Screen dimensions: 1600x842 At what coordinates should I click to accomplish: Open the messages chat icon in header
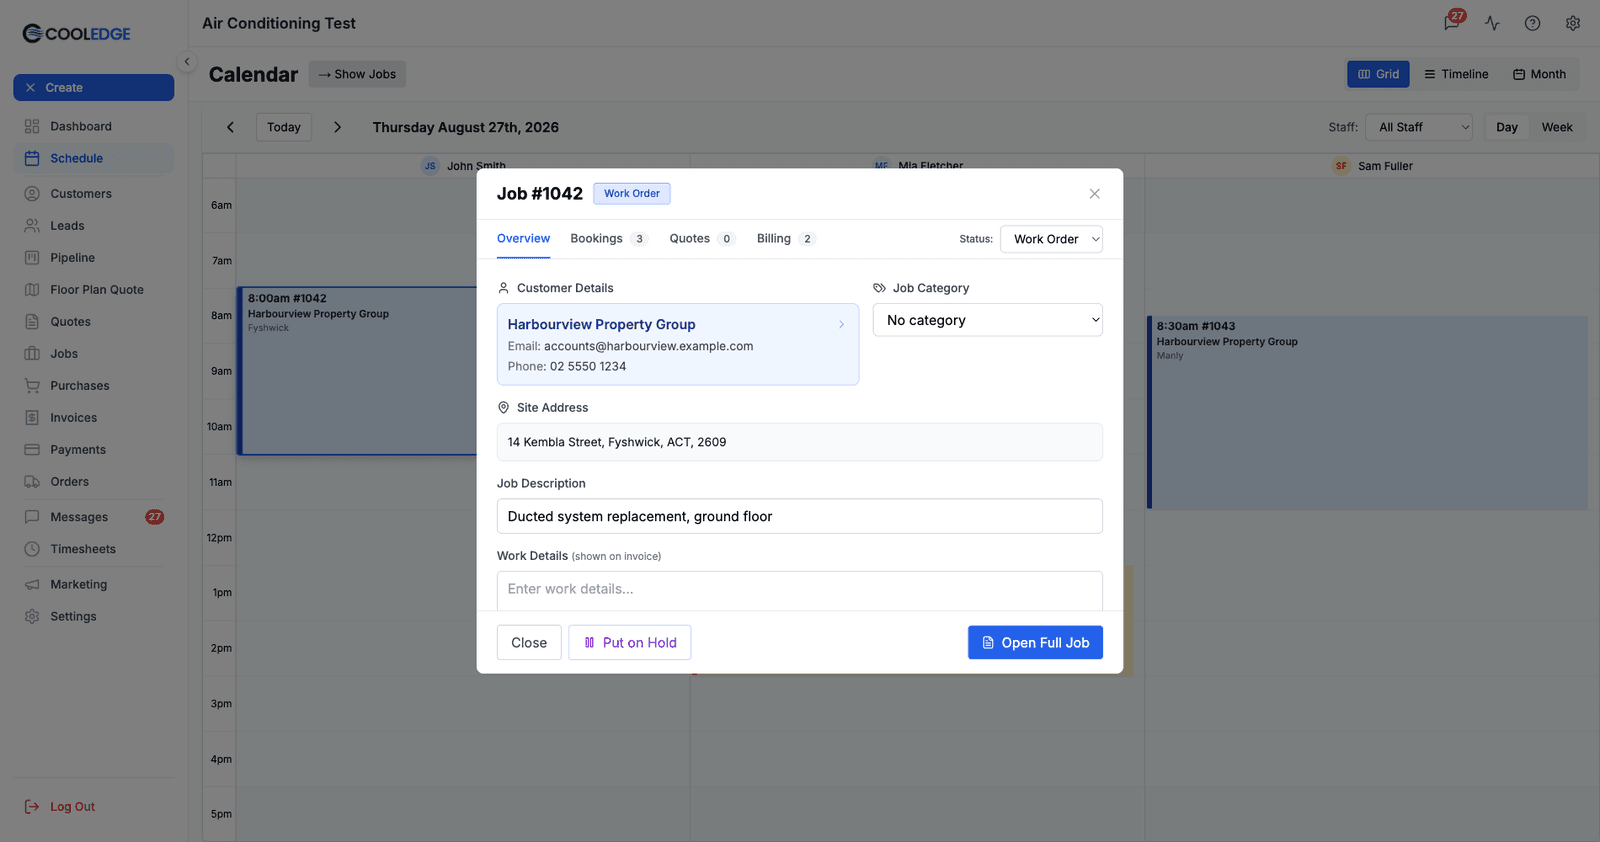click(1451, 23)
